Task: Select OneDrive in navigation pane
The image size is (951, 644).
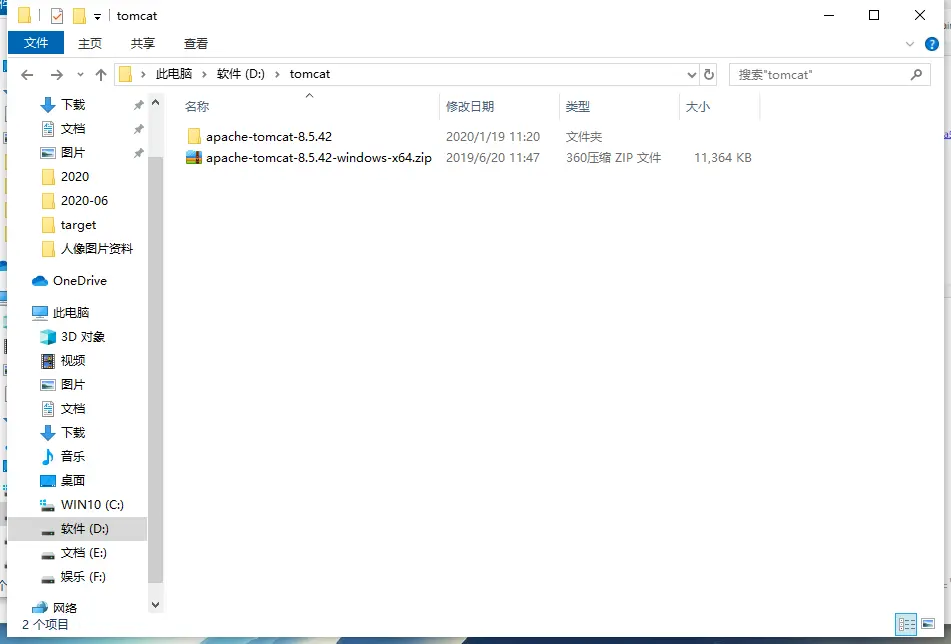Action: [79, 281]
